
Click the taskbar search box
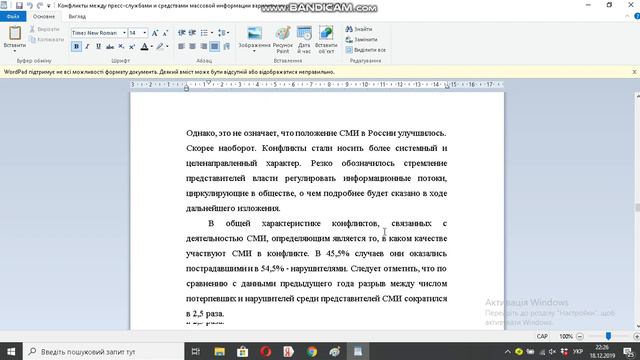coord(104,351)
